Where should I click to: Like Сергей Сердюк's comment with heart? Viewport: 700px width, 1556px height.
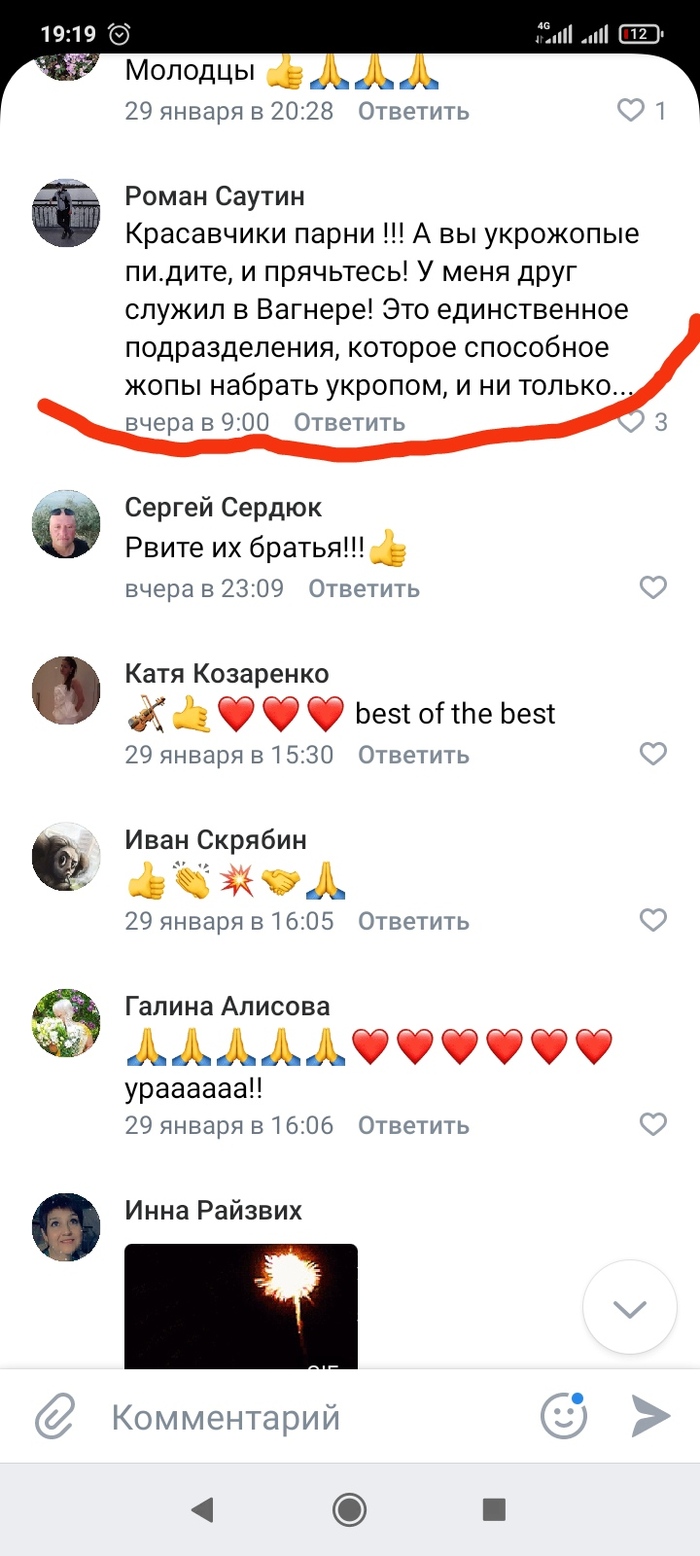[653, 588]
